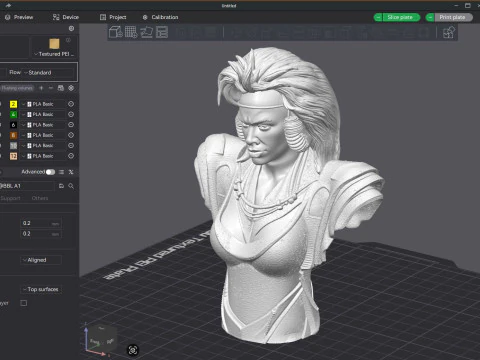This screenshot has width=480, height=360.
Task: Edit filament 12 preset icon
Action: tap(71, 156)
